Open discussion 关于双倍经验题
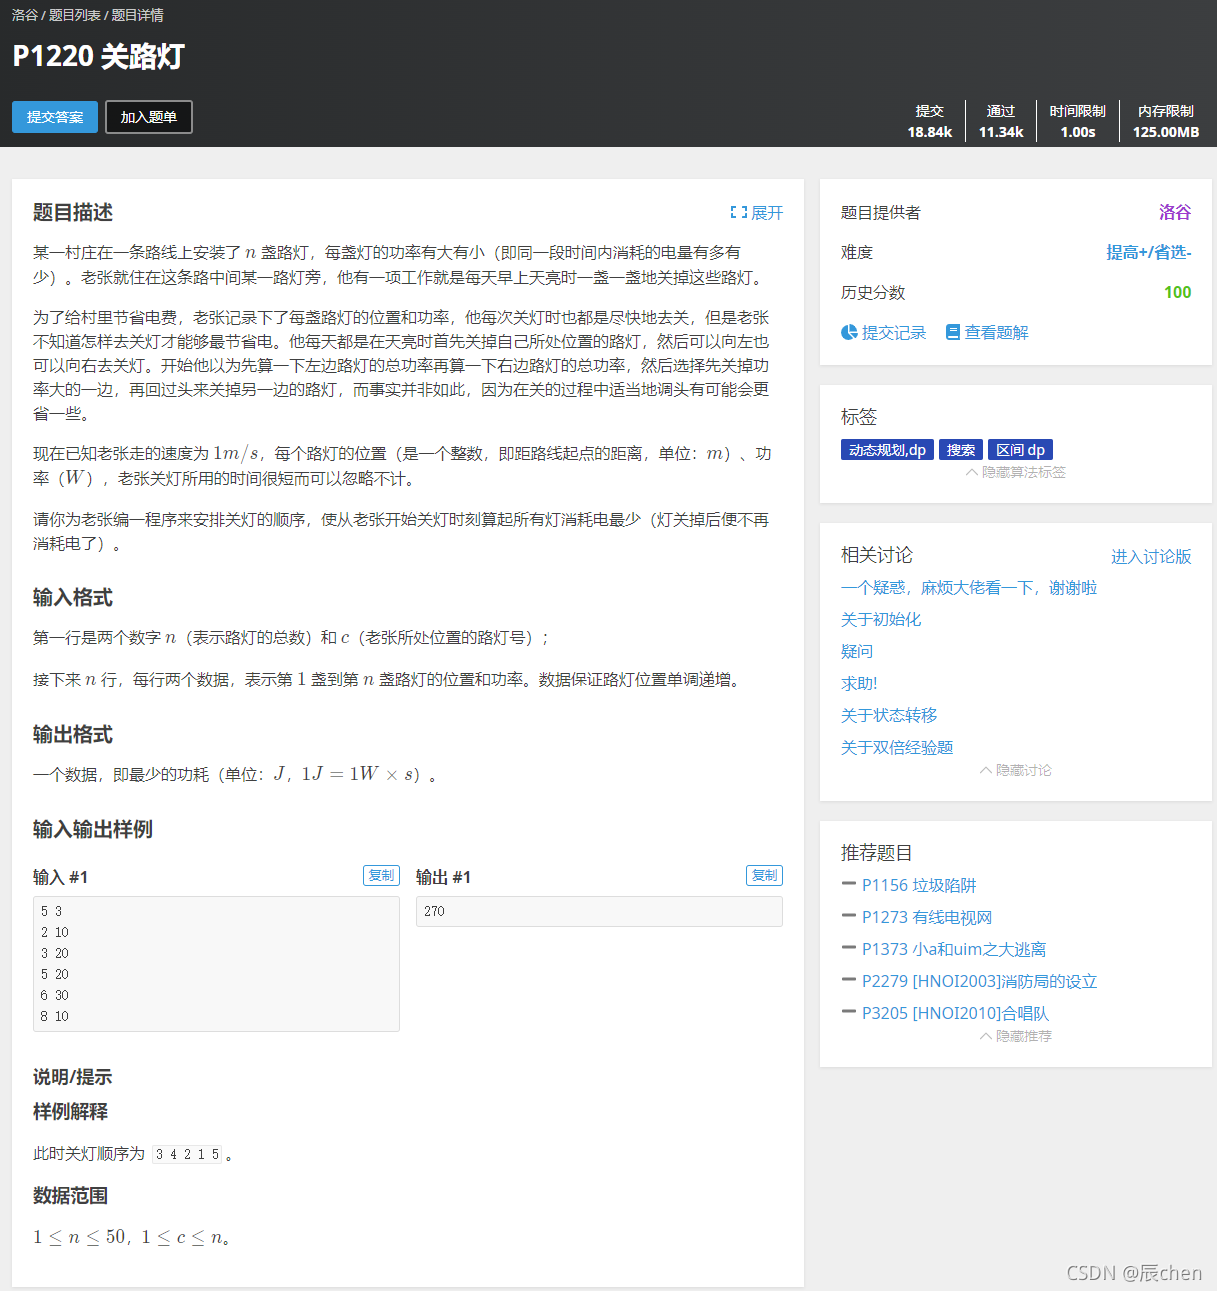 click(897, 747)
